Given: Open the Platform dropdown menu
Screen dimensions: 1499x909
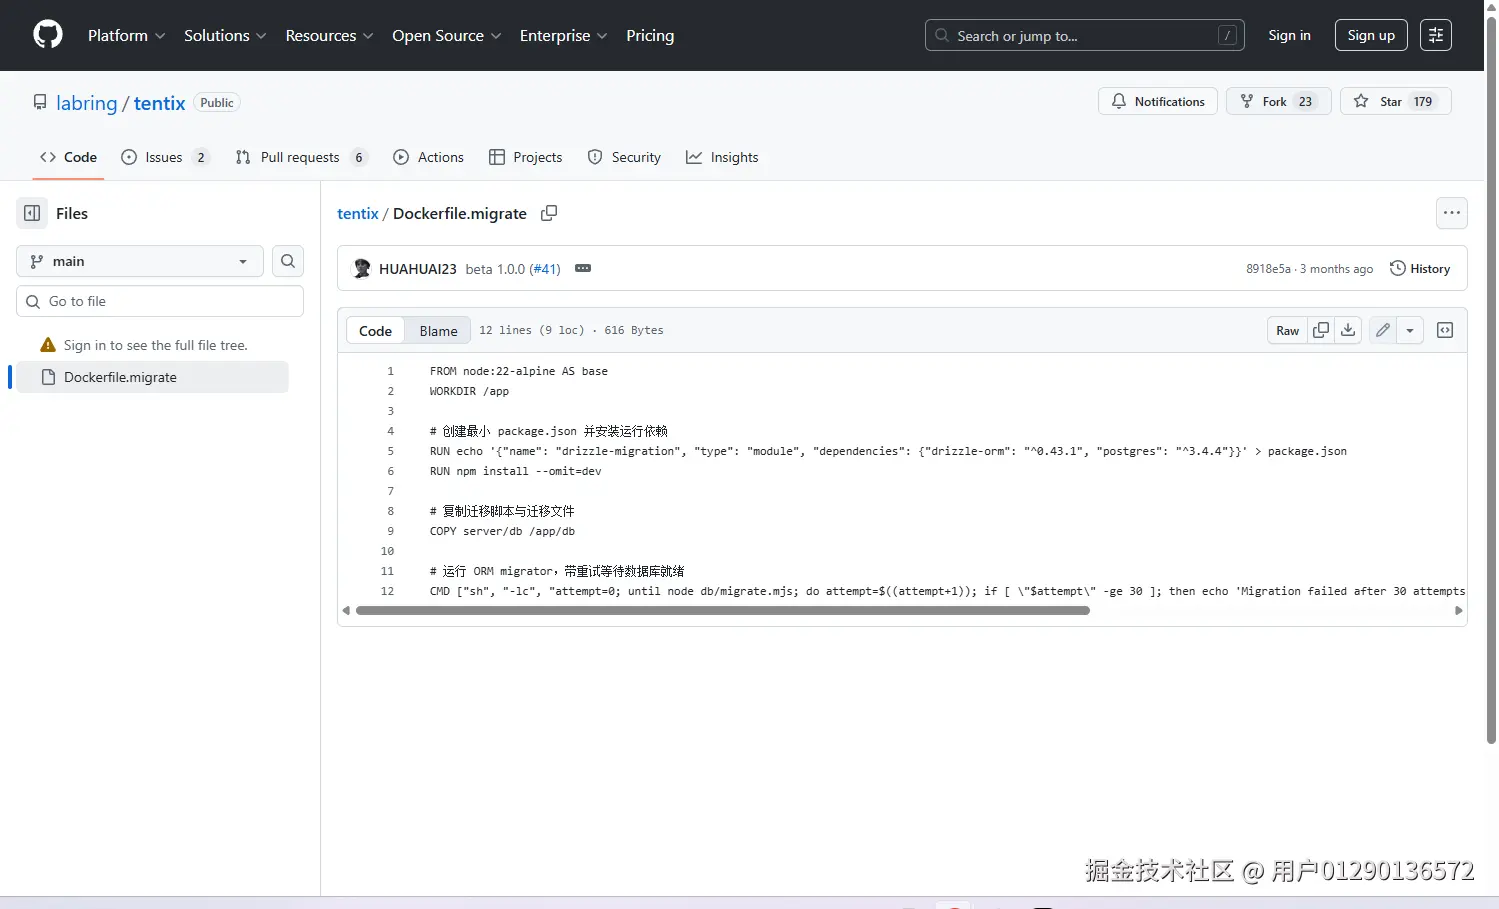Looking at the screenshot, I should (127, 35).
